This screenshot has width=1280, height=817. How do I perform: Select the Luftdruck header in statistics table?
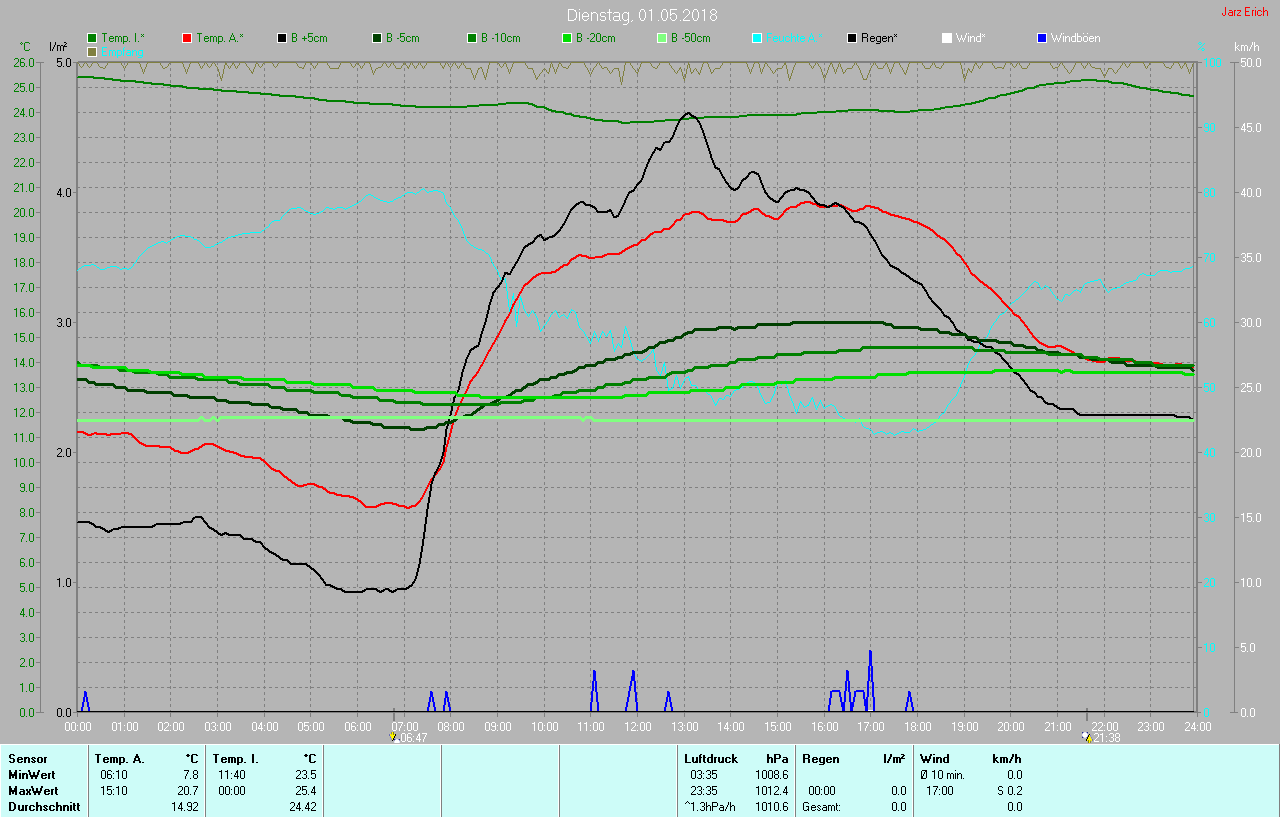(x=710, y=759)
